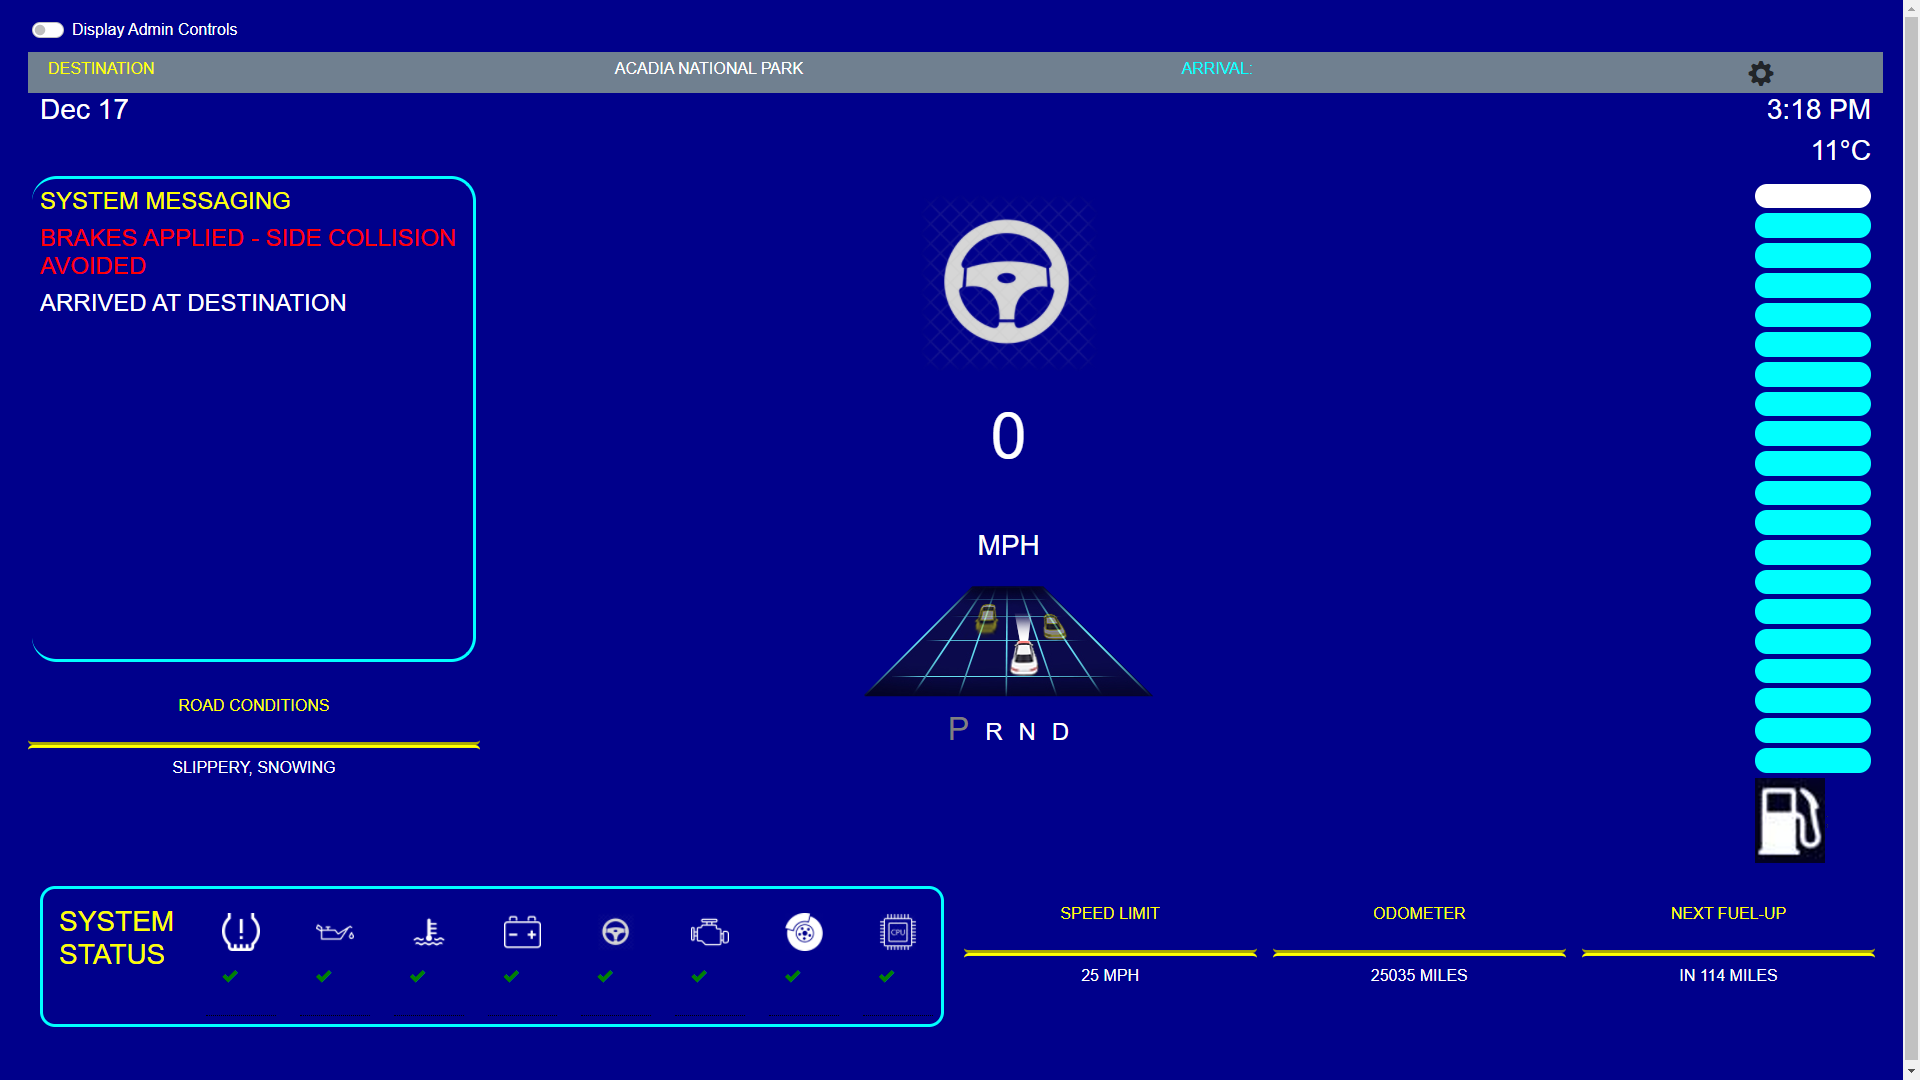1920x1080 pixels.
Task: Select the N neutral gear
Action: click(1027, 732)
